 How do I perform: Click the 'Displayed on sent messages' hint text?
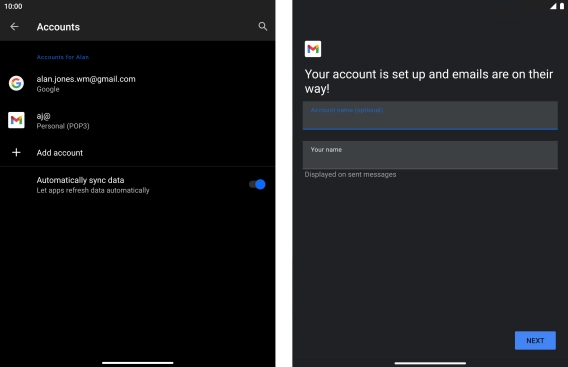coord(350,175)
